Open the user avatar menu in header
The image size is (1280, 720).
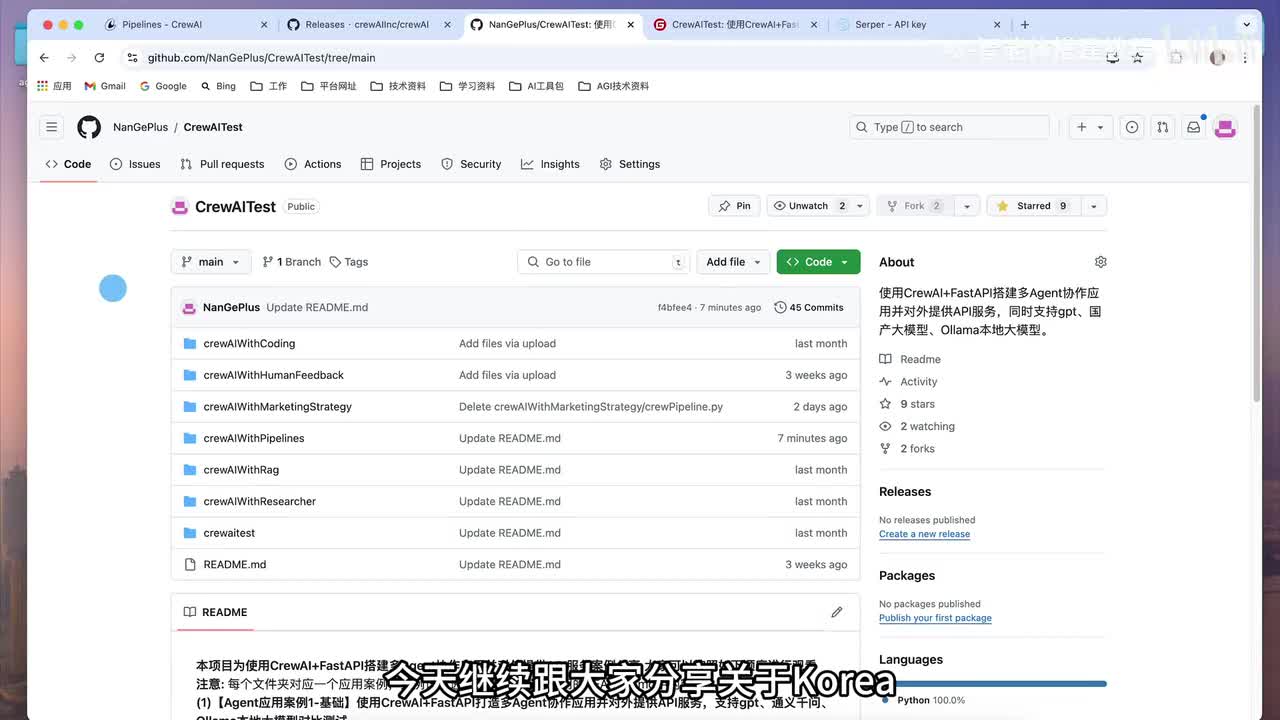click(1226, 127)
